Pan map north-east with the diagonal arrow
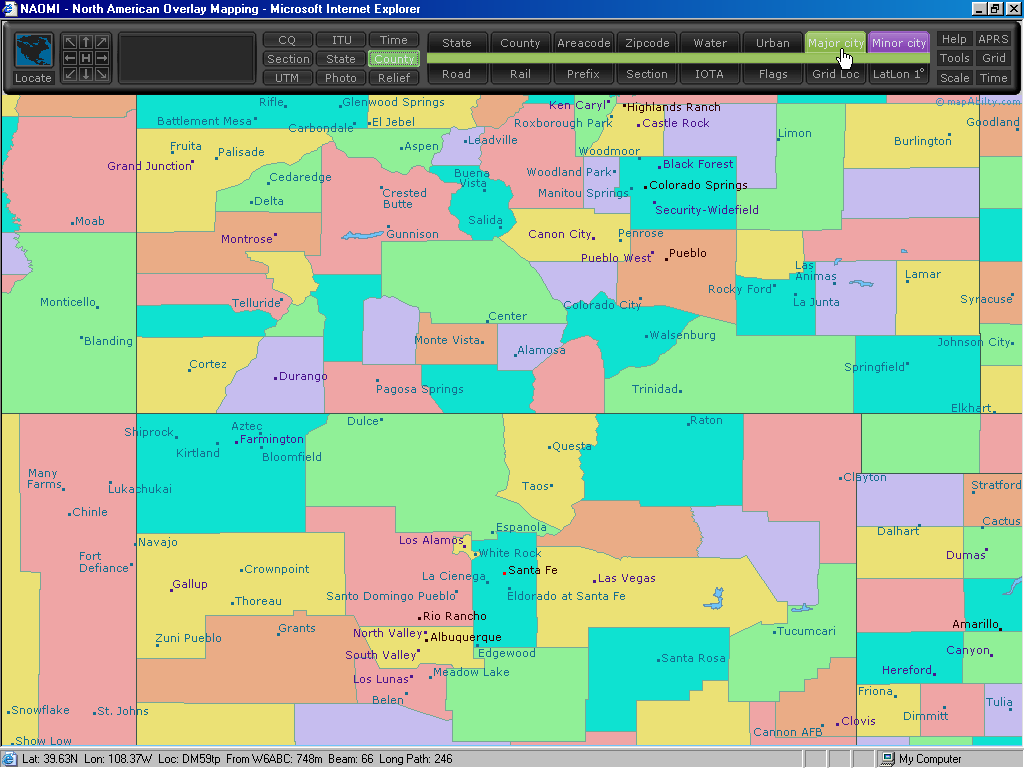Viewport: 1024px width, 768px height. click(x=102, y=42)
